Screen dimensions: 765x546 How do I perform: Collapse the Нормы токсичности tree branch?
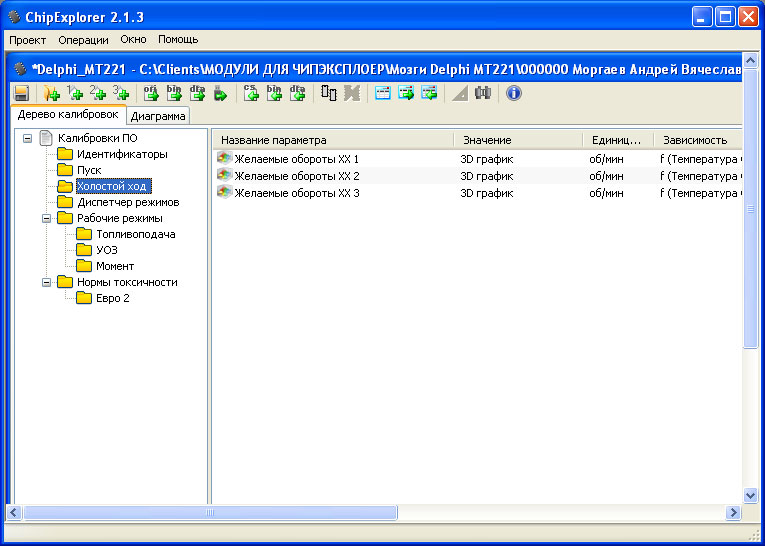[47, 282]
